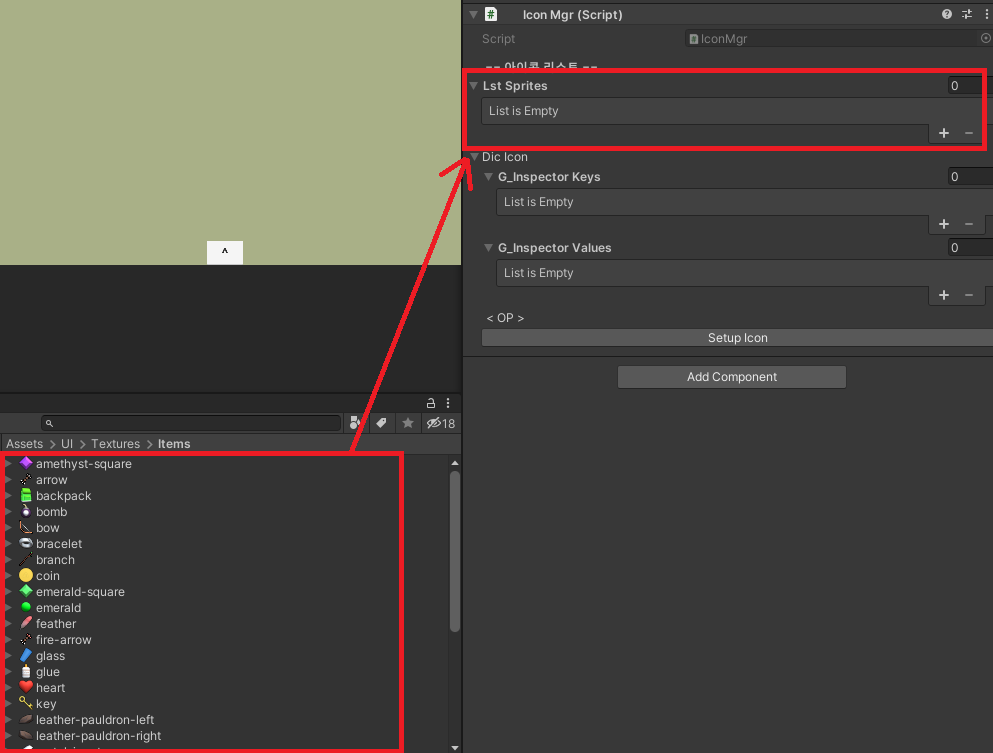Click the search-by-label tag icon
The height and width of the screenshot is (753, 993).
381,422
